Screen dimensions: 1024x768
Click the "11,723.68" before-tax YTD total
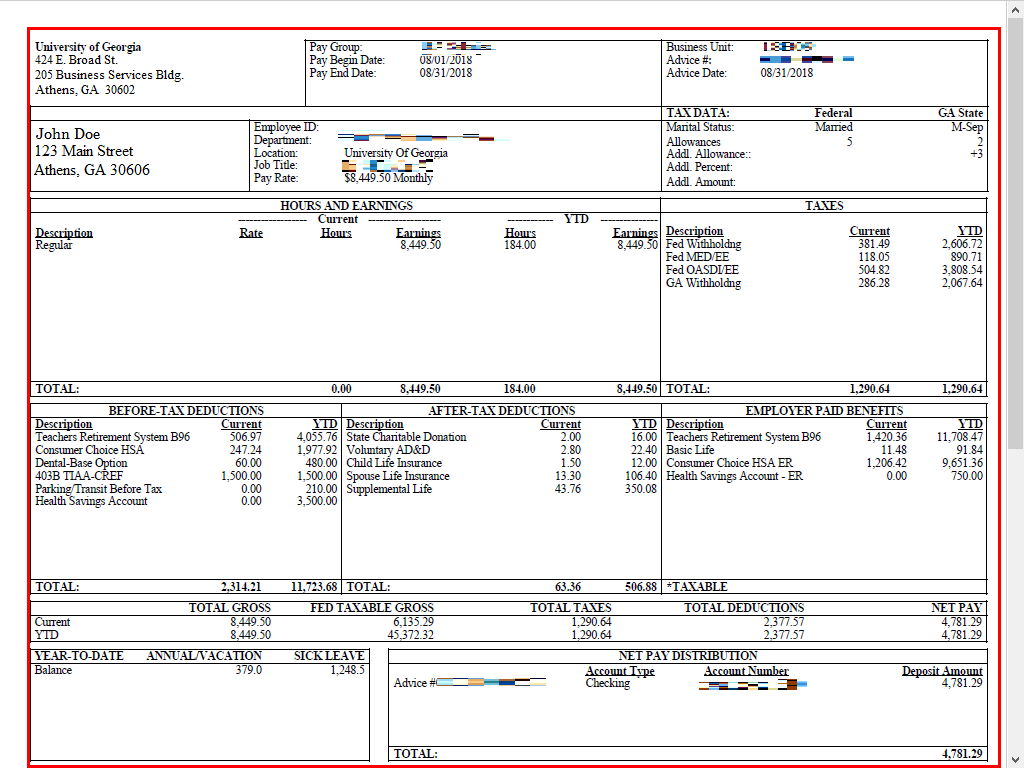click(314, 587)
